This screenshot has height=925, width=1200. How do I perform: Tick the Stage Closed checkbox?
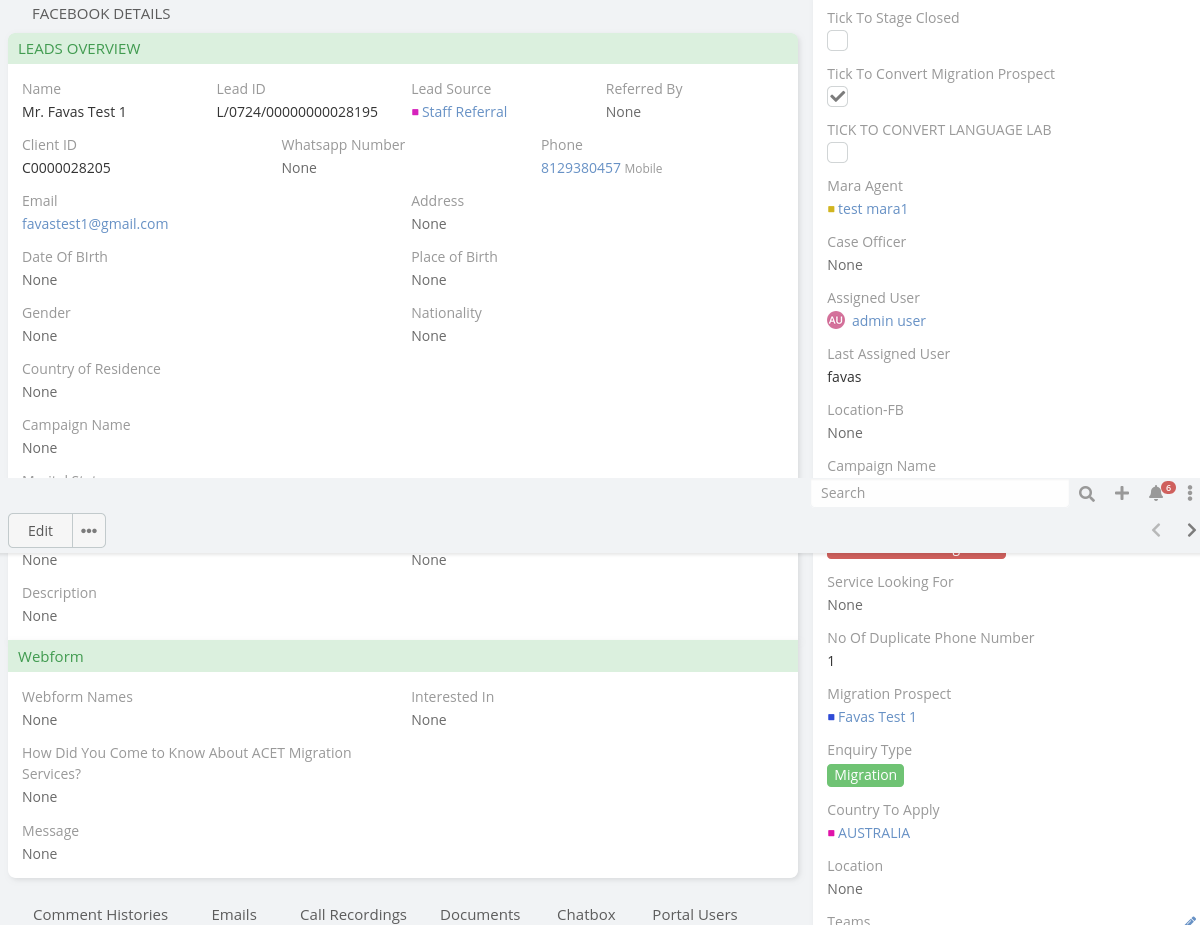[838, 41]
